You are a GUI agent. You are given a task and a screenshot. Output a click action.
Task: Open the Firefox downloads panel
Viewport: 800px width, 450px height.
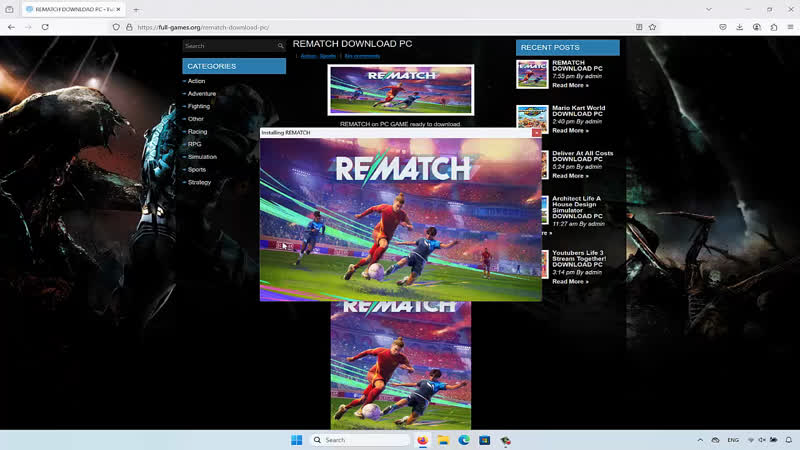tap(739, 27)
